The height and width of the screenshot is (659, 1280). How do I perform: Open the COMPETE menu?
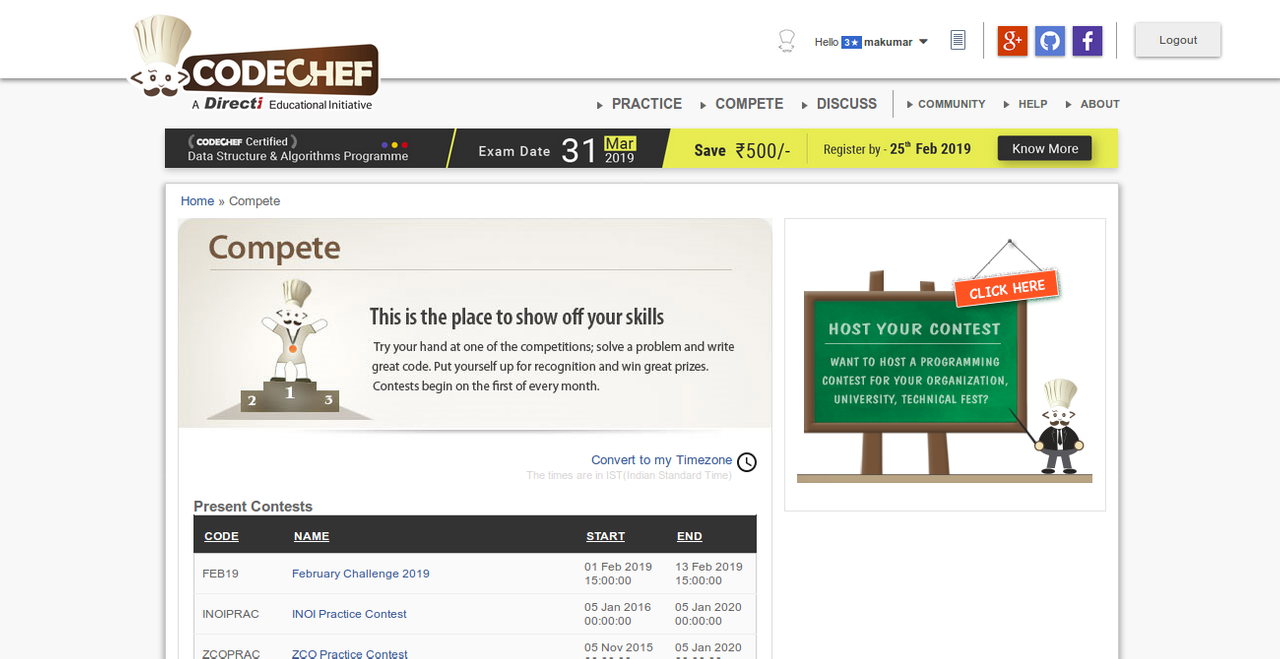coord(749,104)
